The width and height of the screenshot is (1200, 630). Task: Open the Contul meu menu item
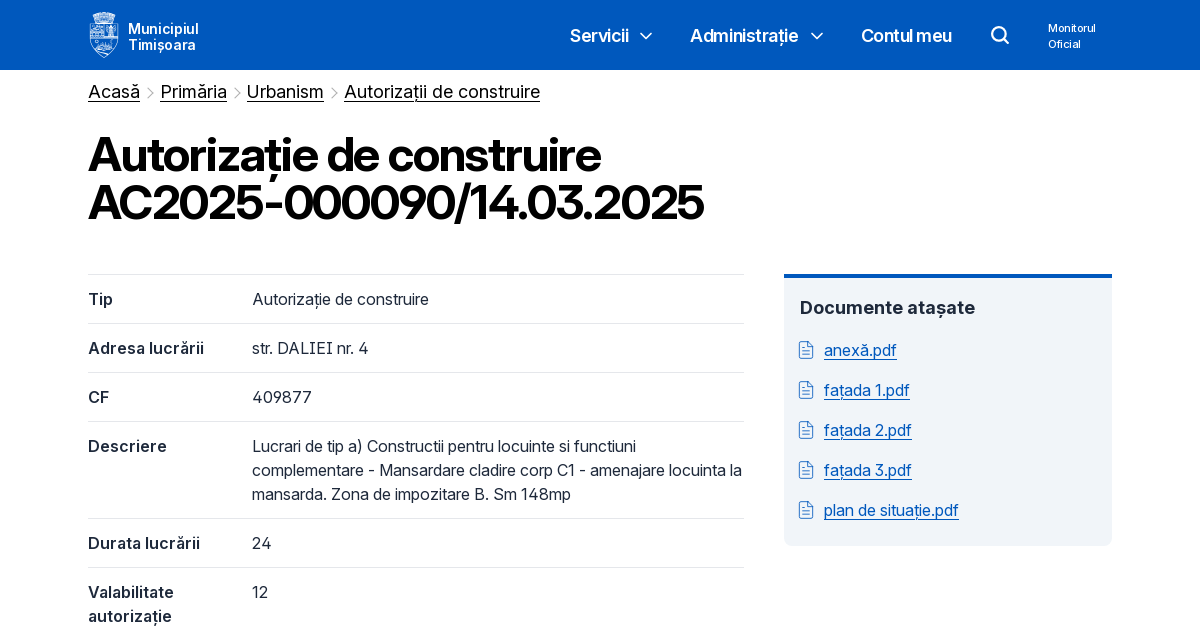(906, 35)
